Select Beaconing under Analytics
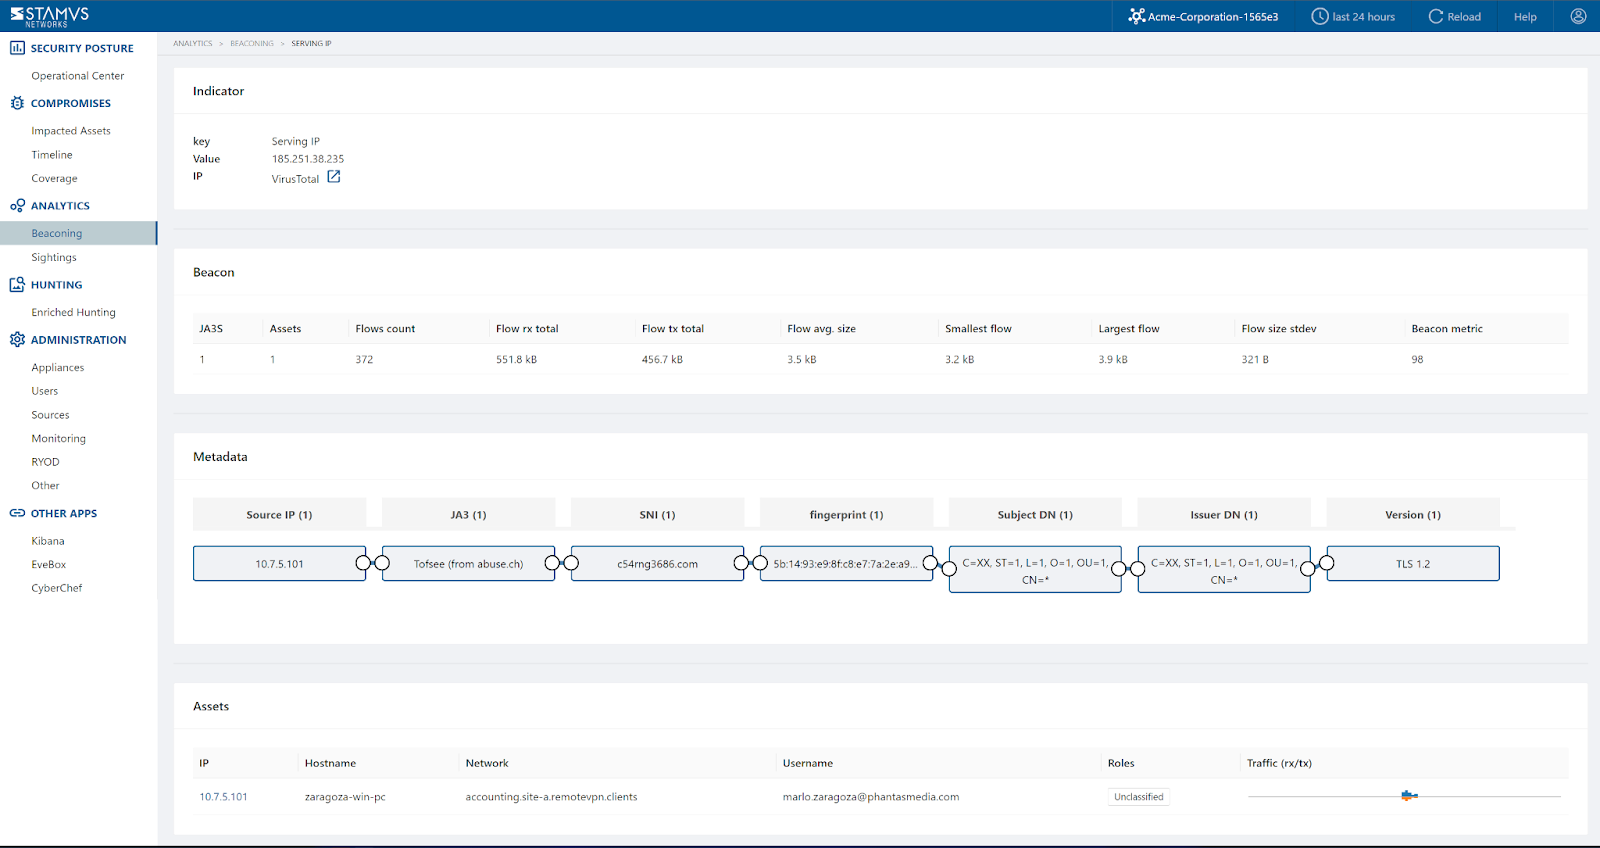Screen dimensions: 1600x848 [x=79, y=233]
